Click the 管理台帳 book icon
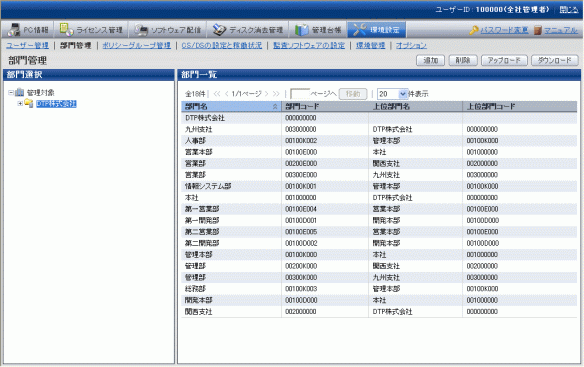This screenshot has width=584, height=367. pyautogui.click(x=302, y=30)
